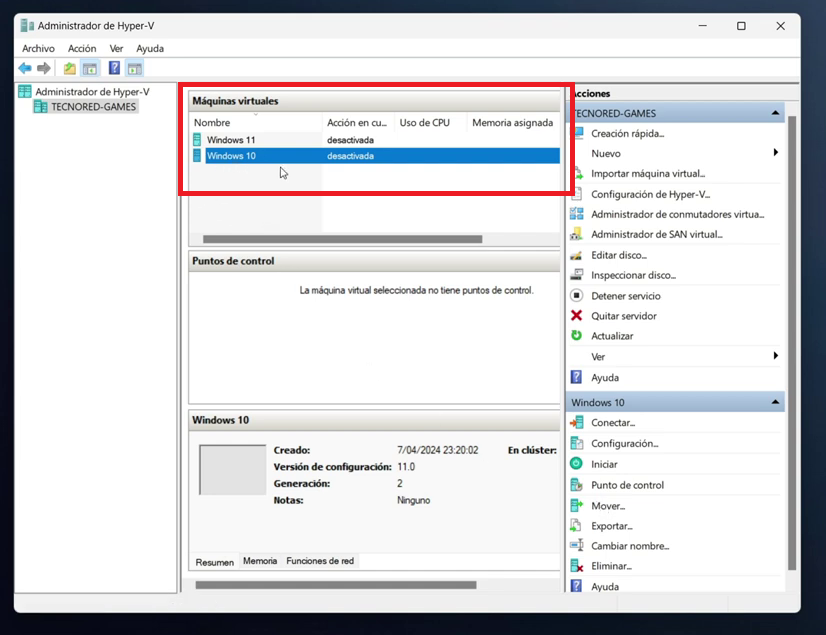Switch to the Memoria tab
826x635 pixels.
coord(260,561)
